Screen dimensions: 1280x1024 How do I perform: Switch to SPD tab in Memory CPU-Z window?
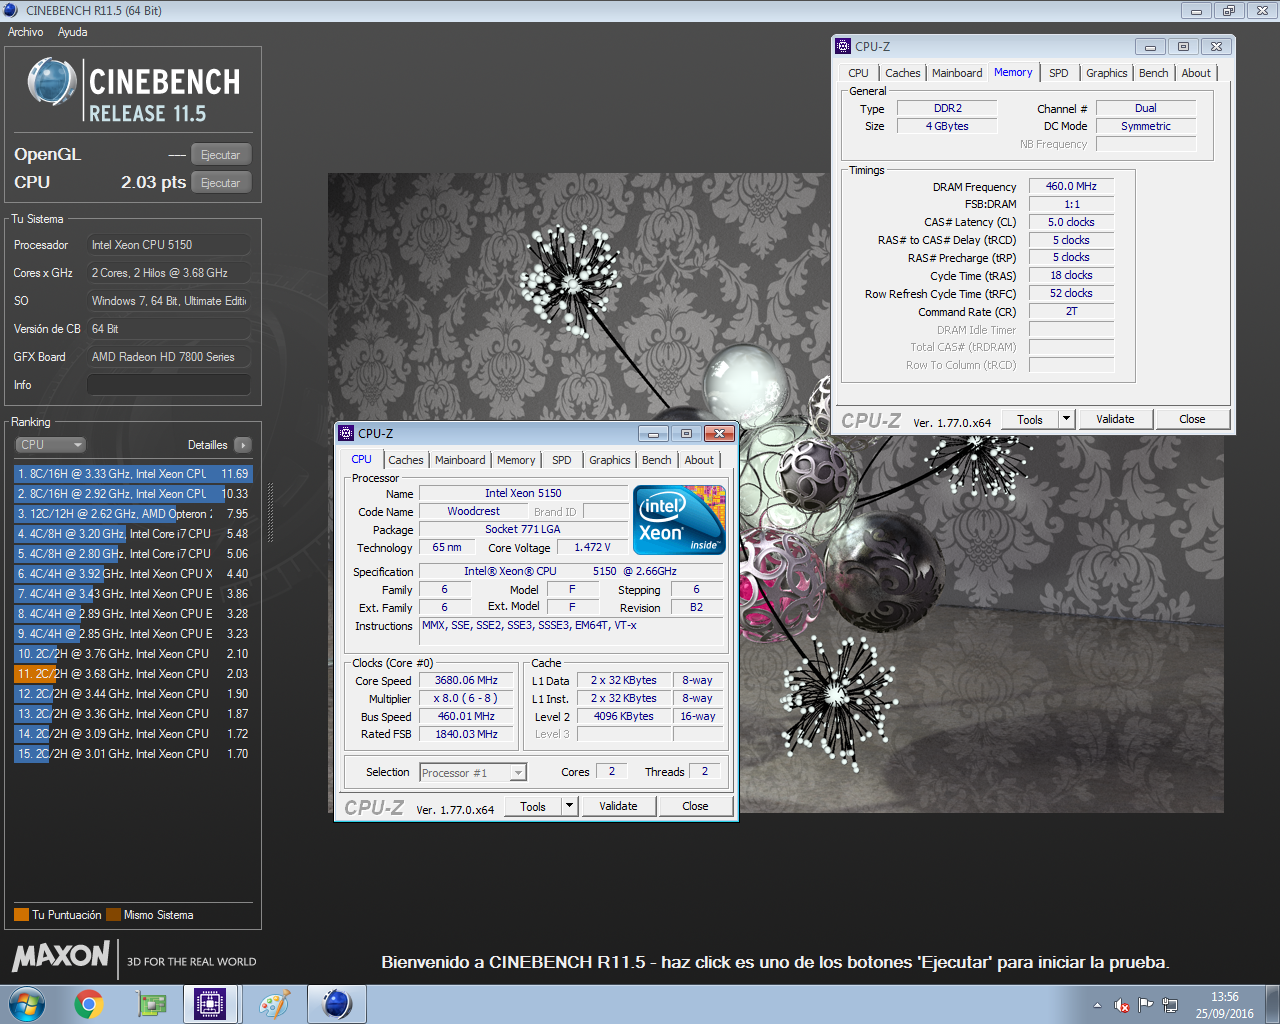coord(1059,73)
